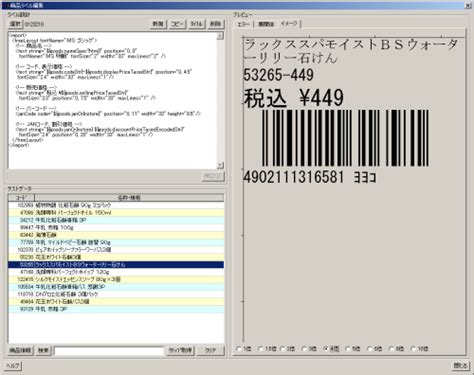Viewport: 474px width, 375px height.
Task: Click inside the XML label layout editor
Action: point(112,101)
